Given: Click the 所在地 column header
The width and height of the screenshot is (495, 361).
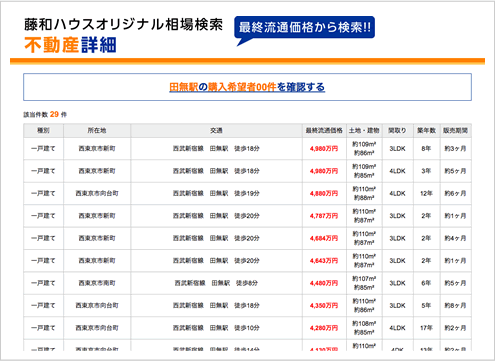Looking at the screenshot, I should point(97,131).
